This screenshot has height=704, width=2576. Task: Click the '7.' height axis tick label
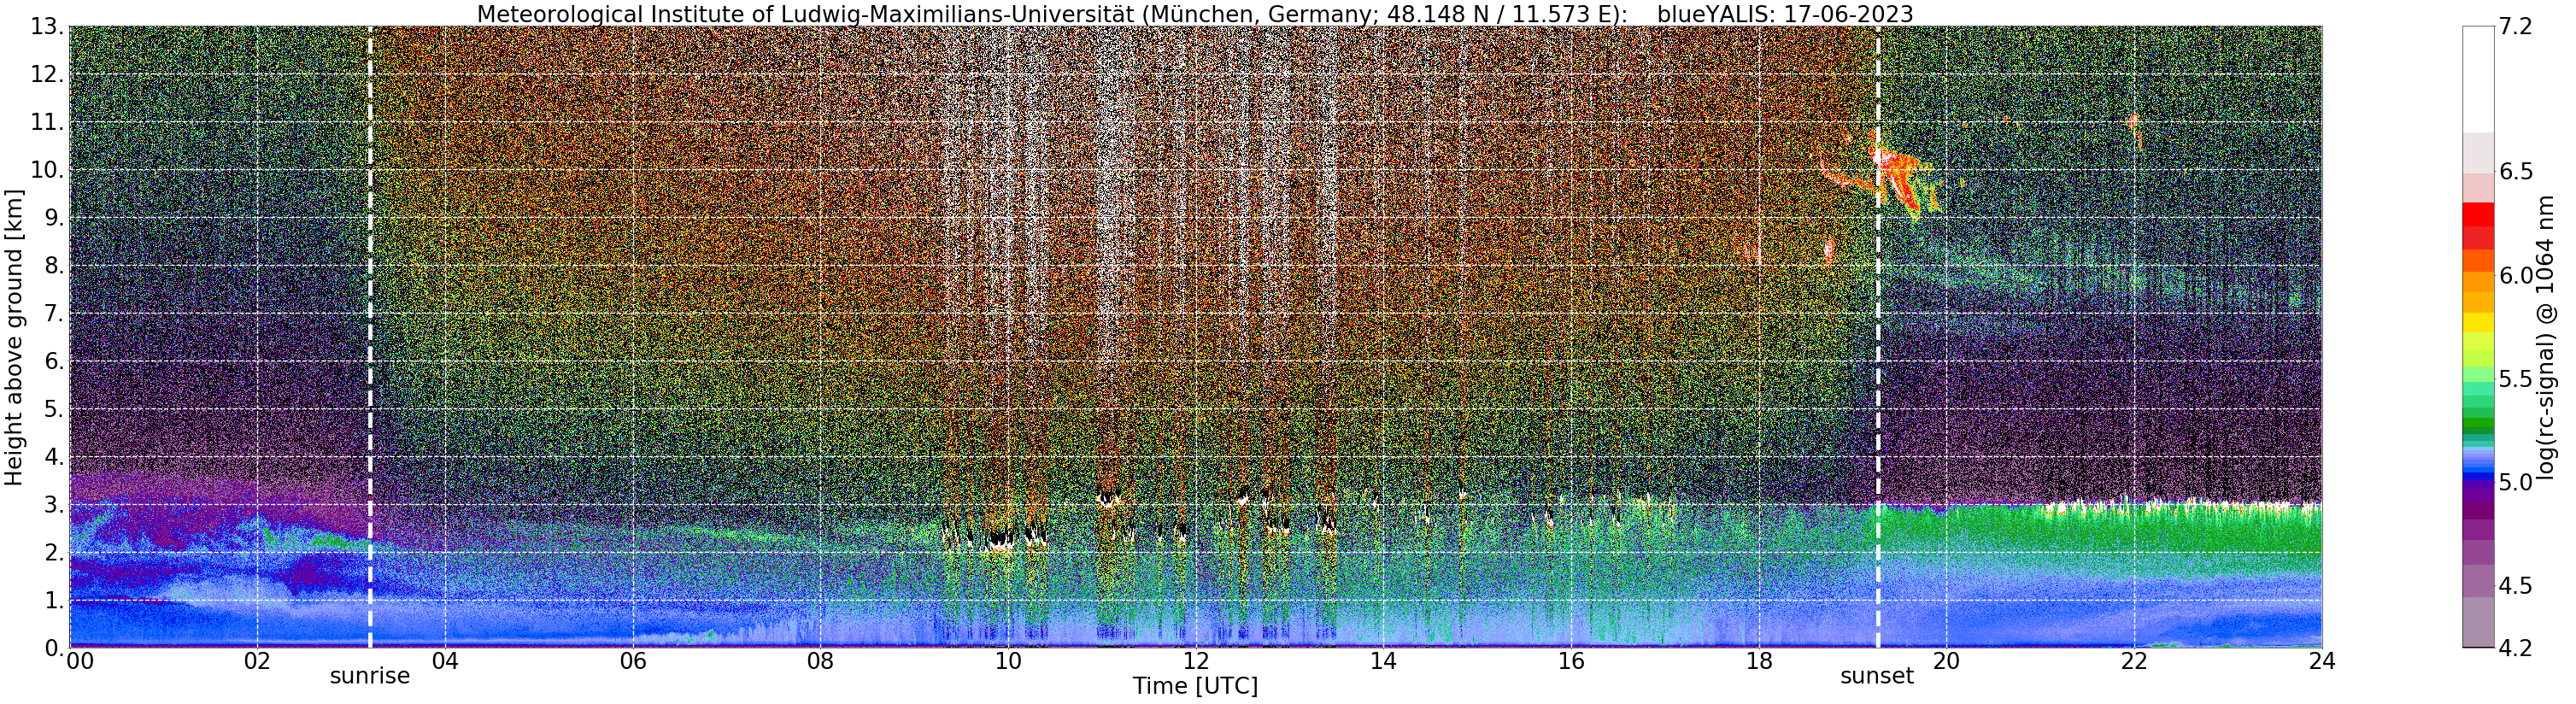point(53,314)
